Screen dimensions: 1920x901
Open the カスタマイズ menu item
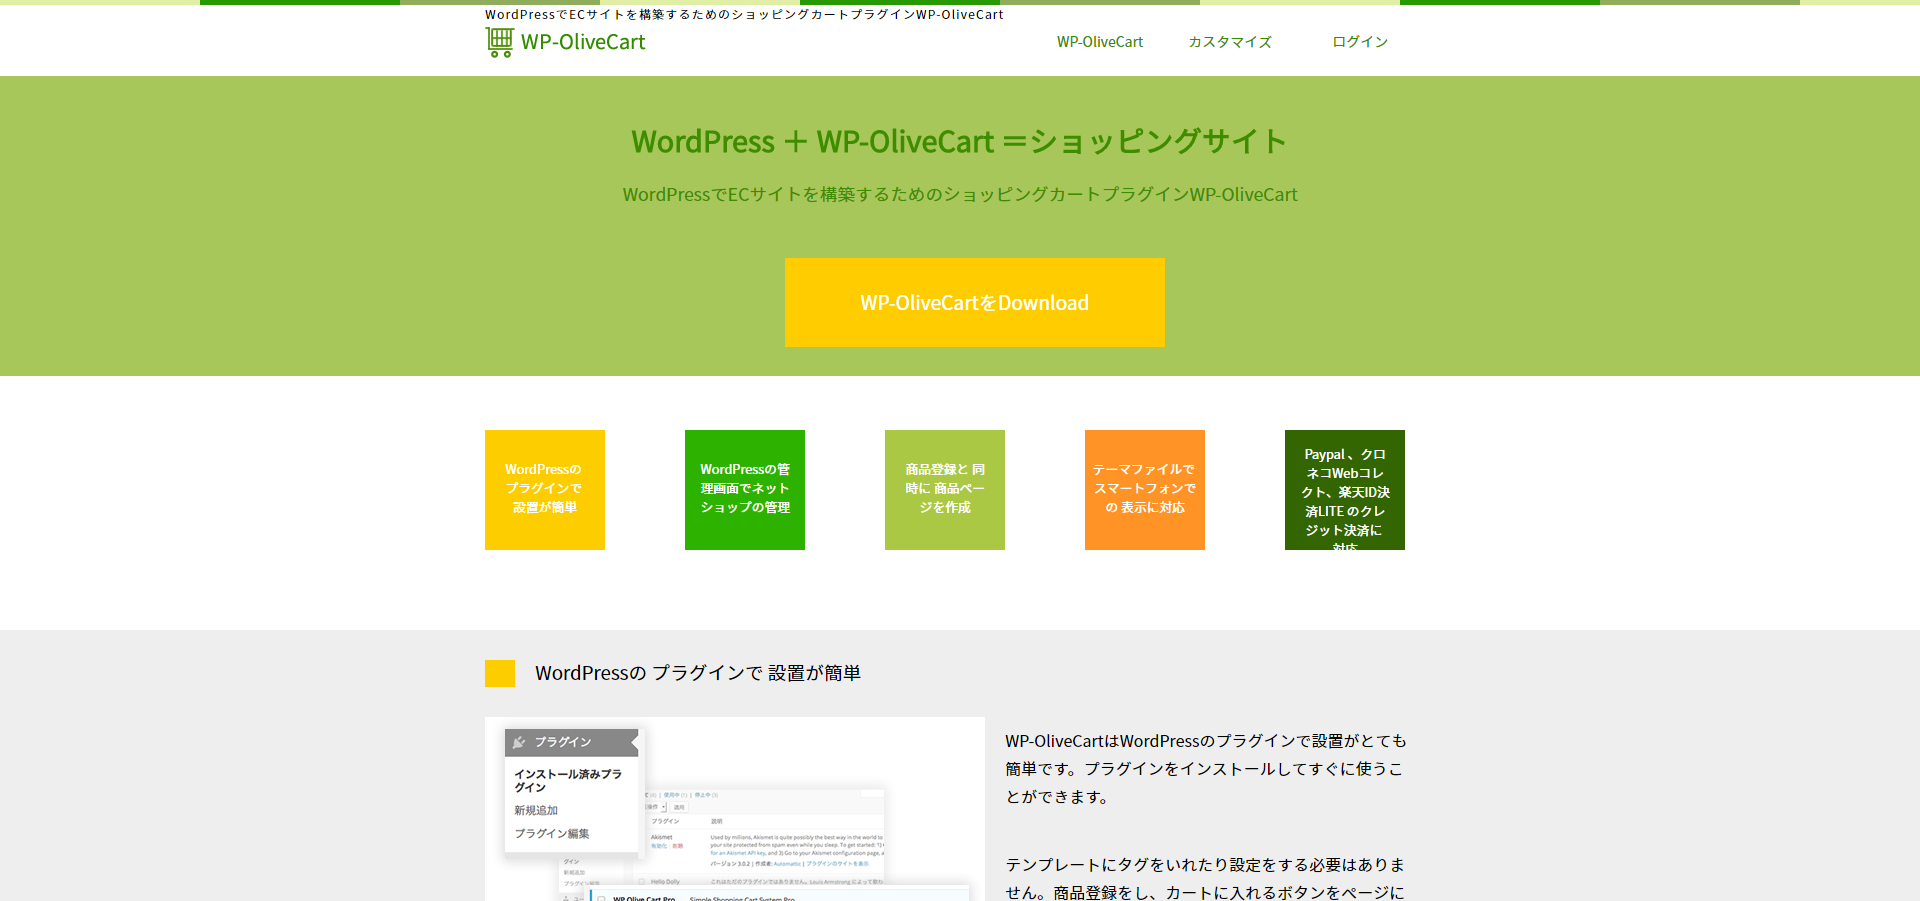pyautogui.click(x=1230, y=42)
